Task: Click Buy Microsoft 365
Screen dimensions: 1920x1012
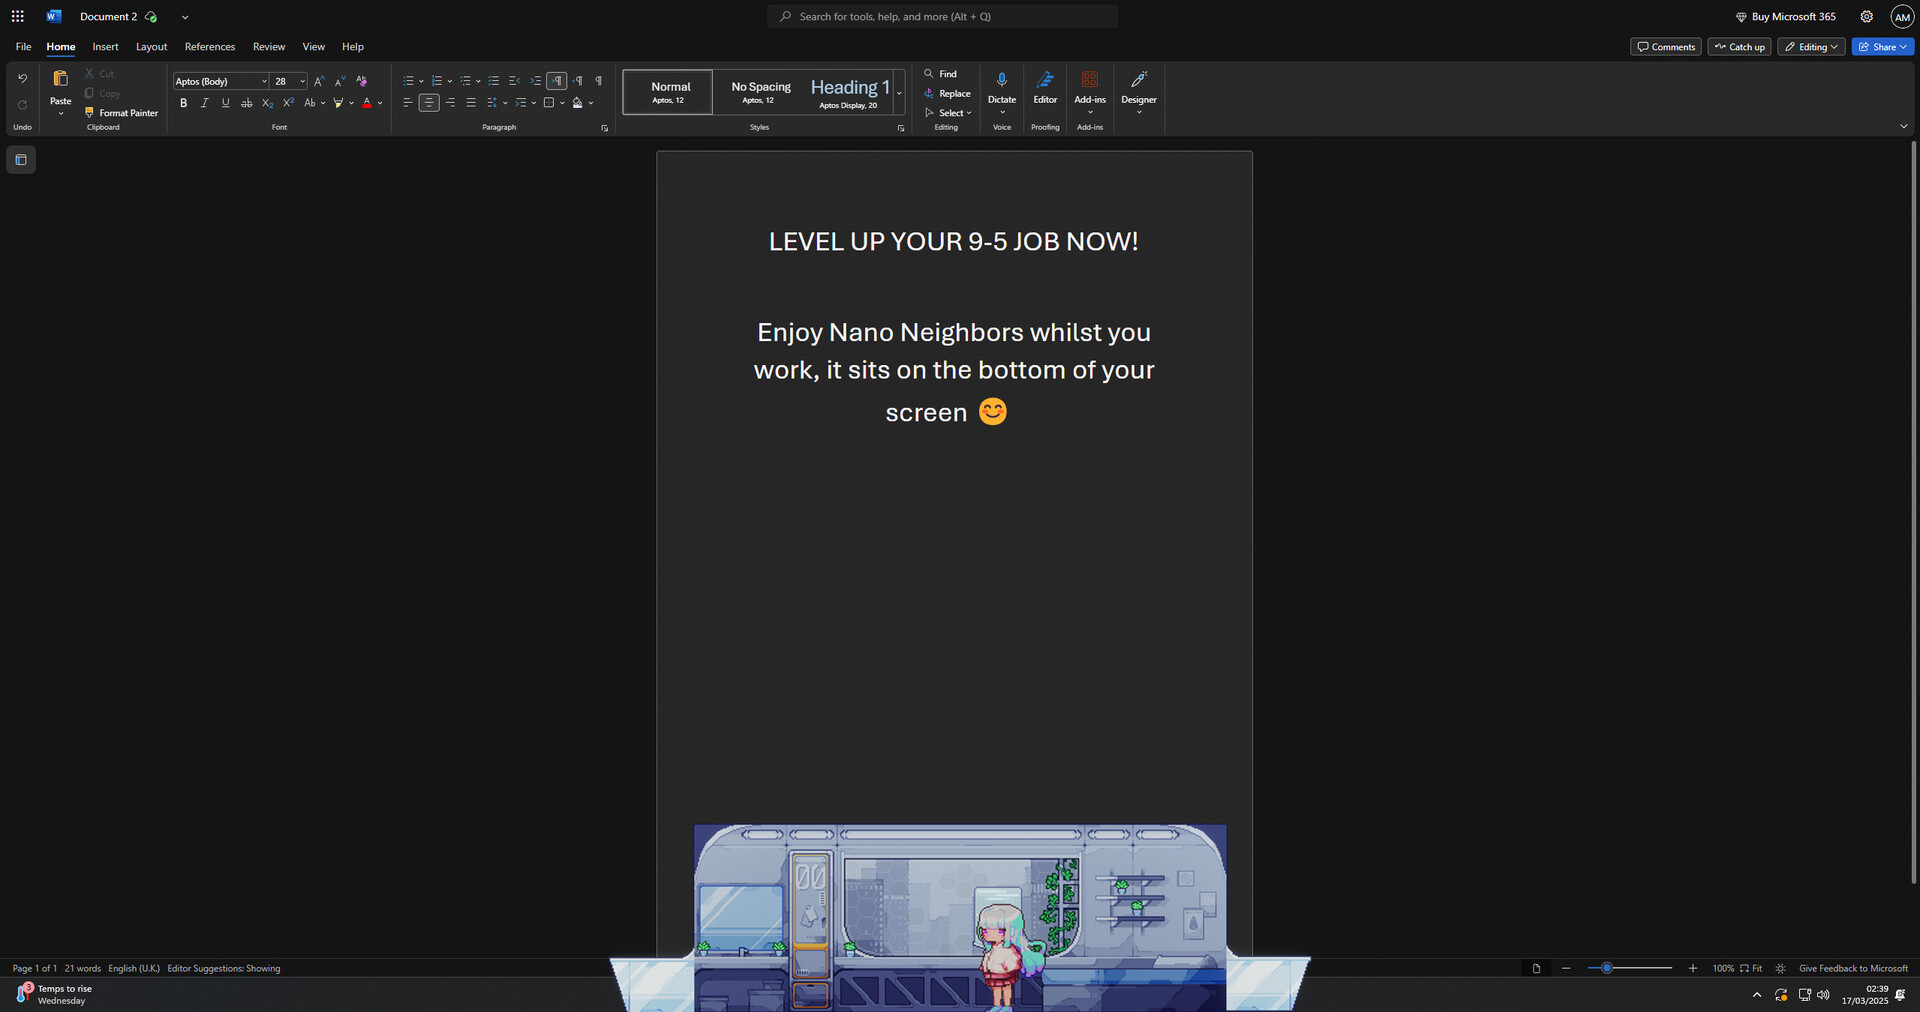Action: tap(1786, 17)
